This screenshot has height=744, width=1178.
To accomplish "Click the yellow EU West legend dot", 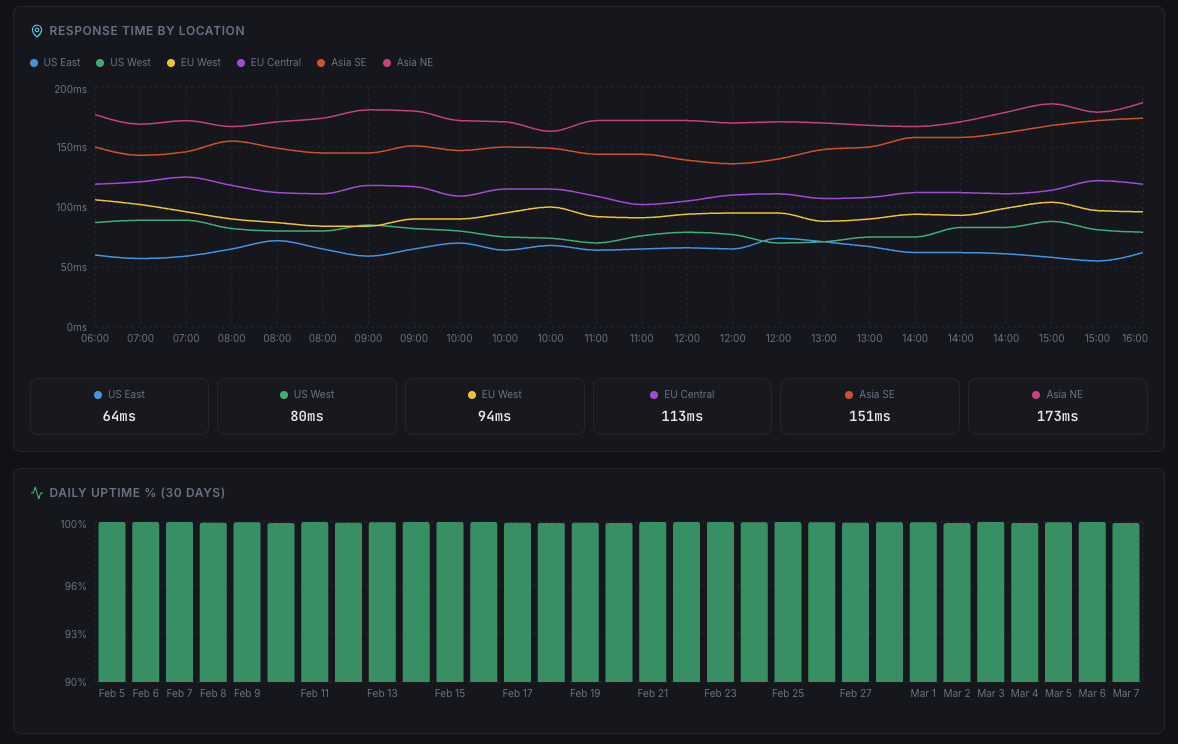I will 169,62.
